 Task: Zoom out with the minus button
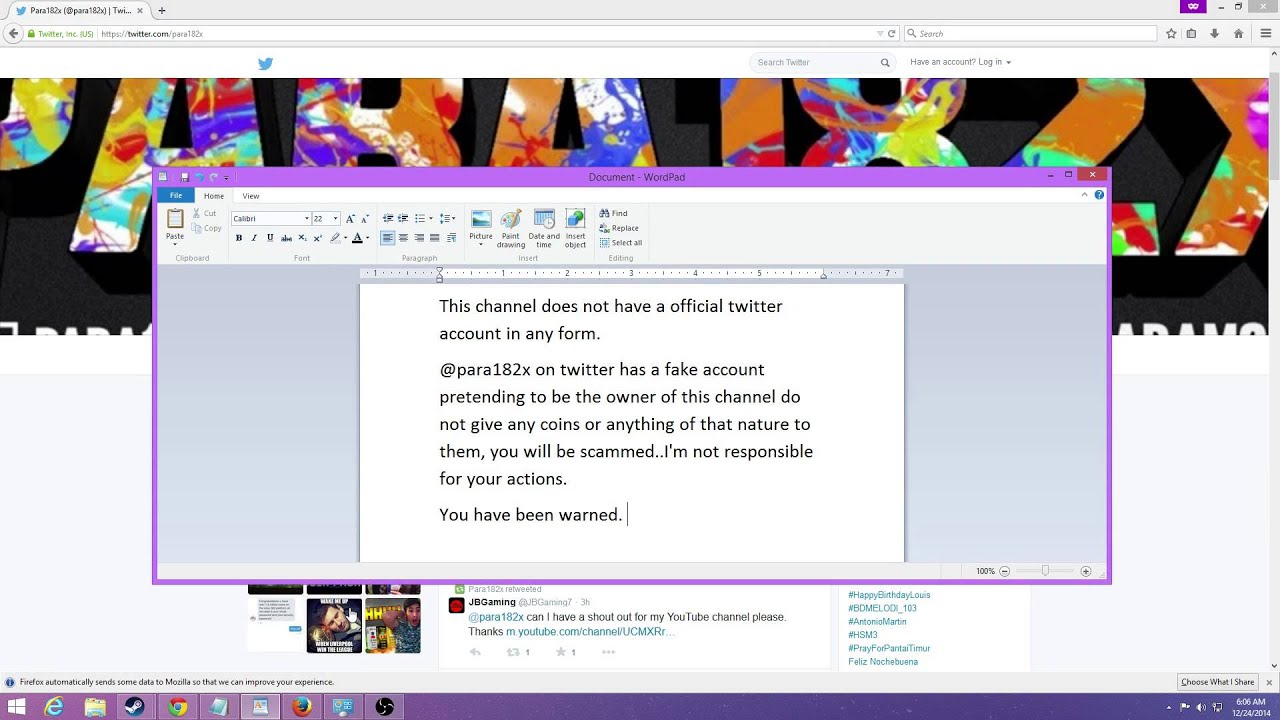(x=1005, y=571)
